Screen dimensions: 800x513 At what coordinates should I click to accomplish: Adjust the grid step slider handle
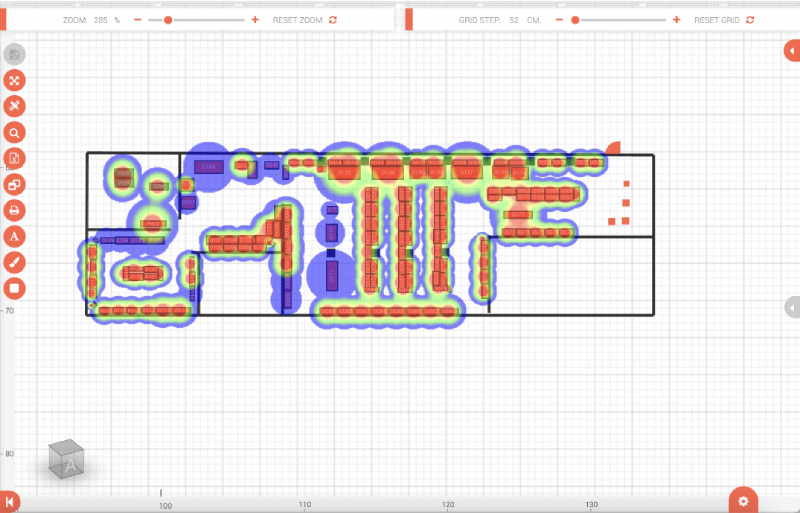tap(575, 20)
